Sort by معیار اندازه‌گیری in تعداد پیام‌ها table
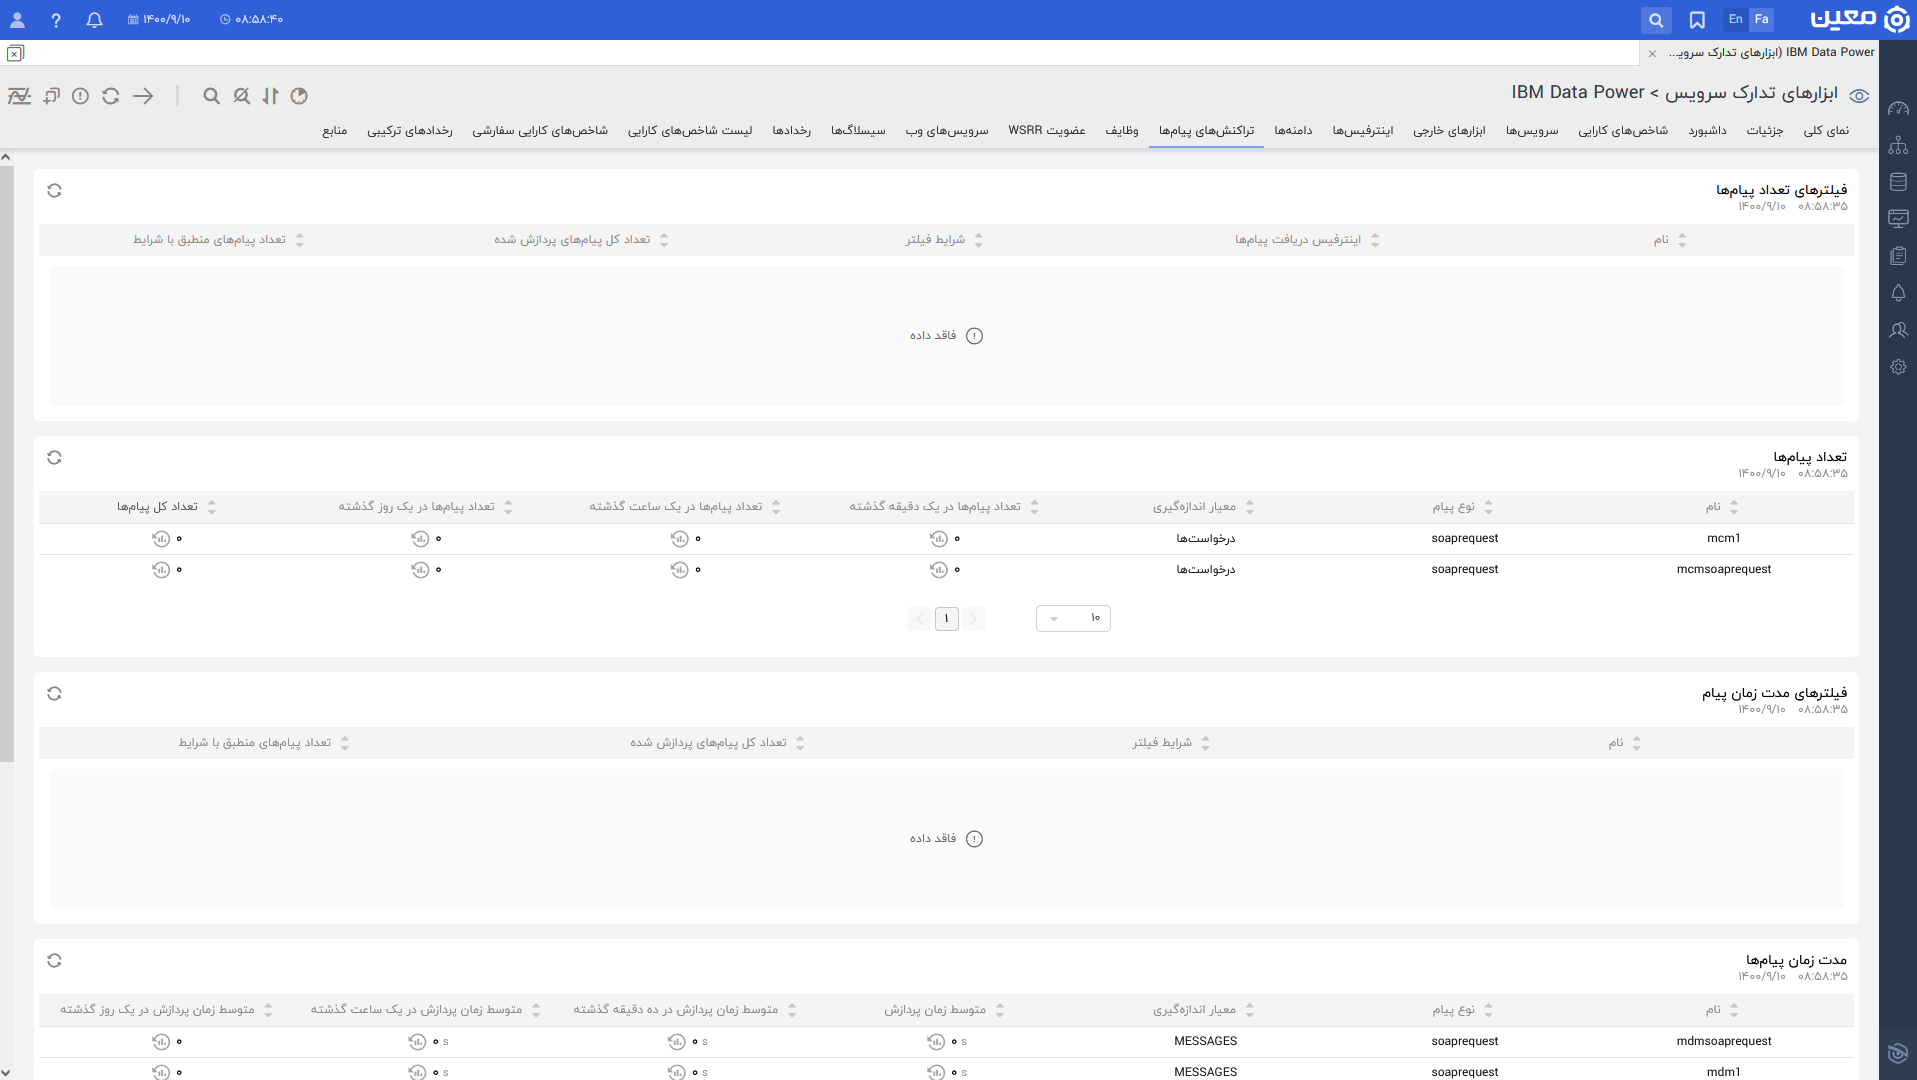 (x=1203, y=507)
